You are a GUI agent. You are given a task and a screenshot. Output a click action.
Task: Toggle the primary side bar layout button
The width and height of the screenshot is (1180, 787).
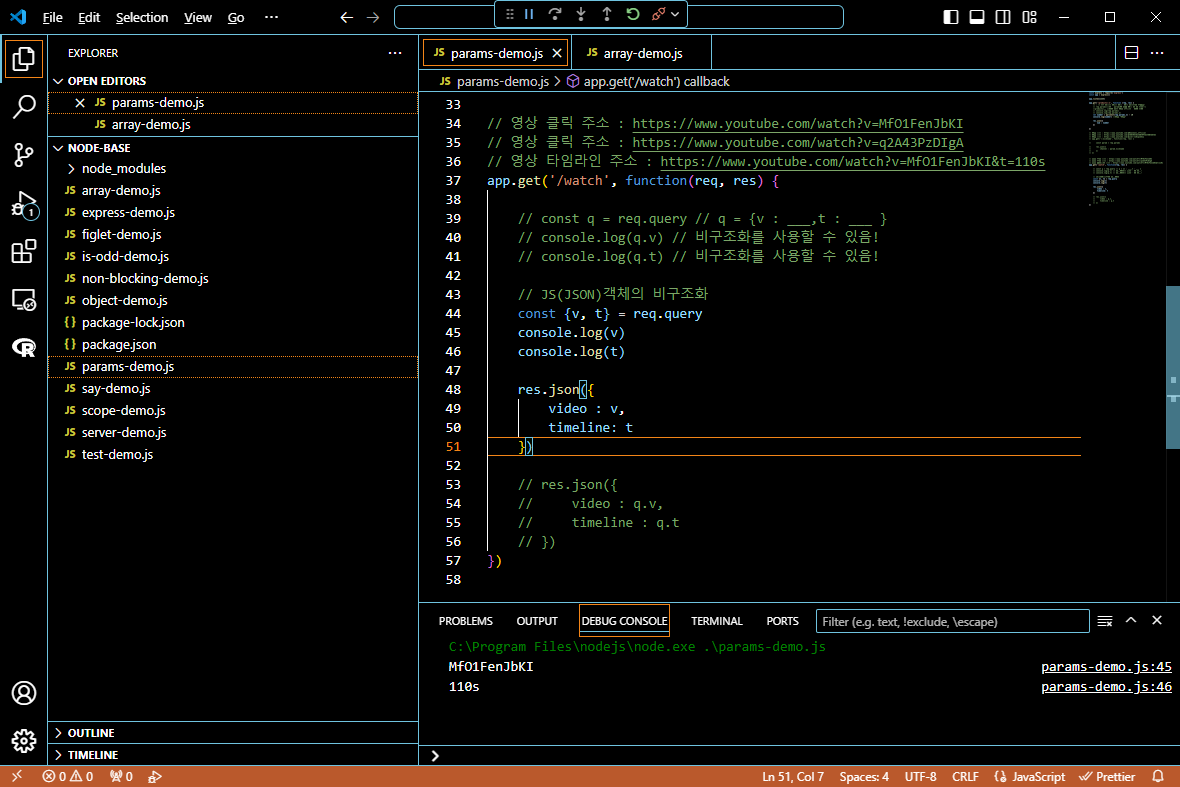coord(951,17)
